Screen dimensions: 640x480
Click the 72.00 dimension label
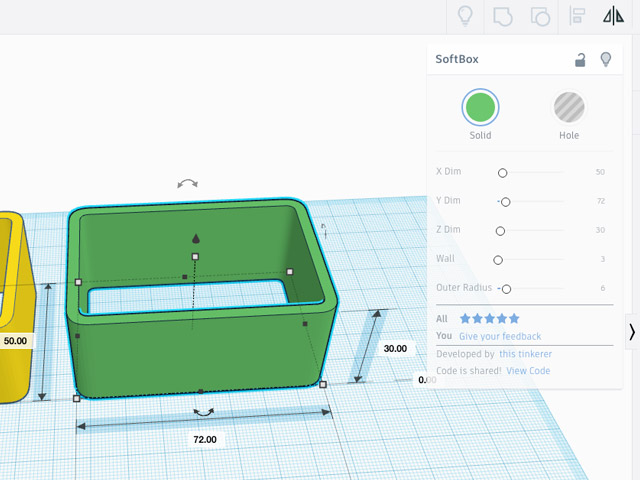[x=204, y=439]
